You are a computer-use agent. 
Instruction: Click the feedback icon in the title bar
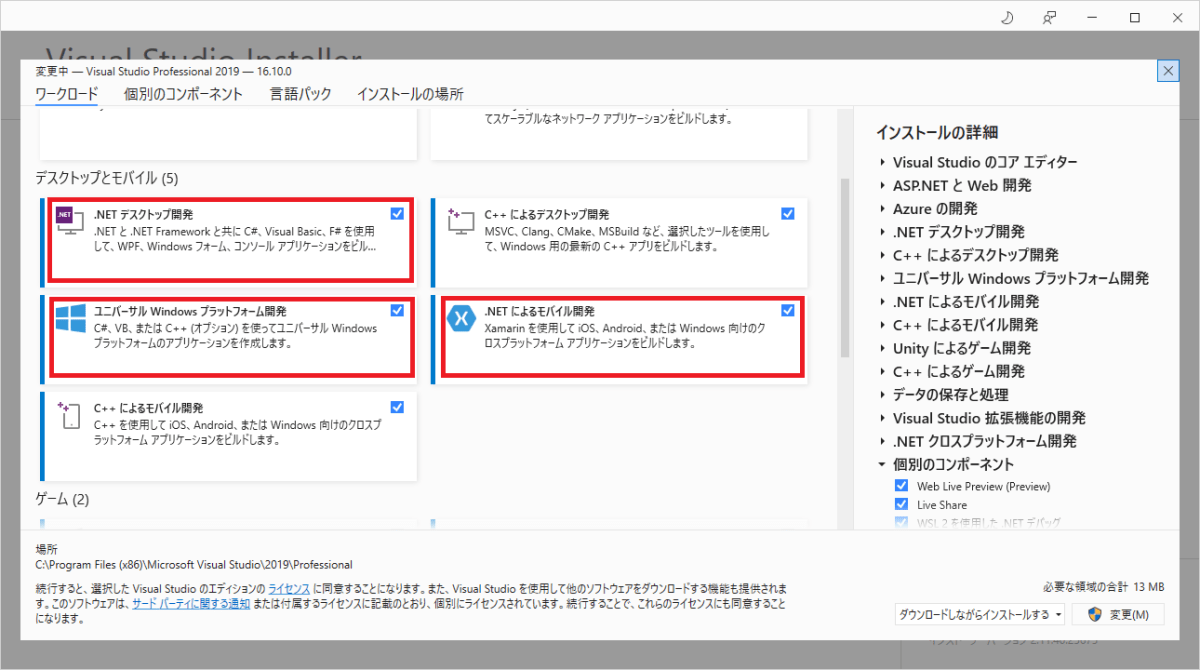[x=1048, y=17]
